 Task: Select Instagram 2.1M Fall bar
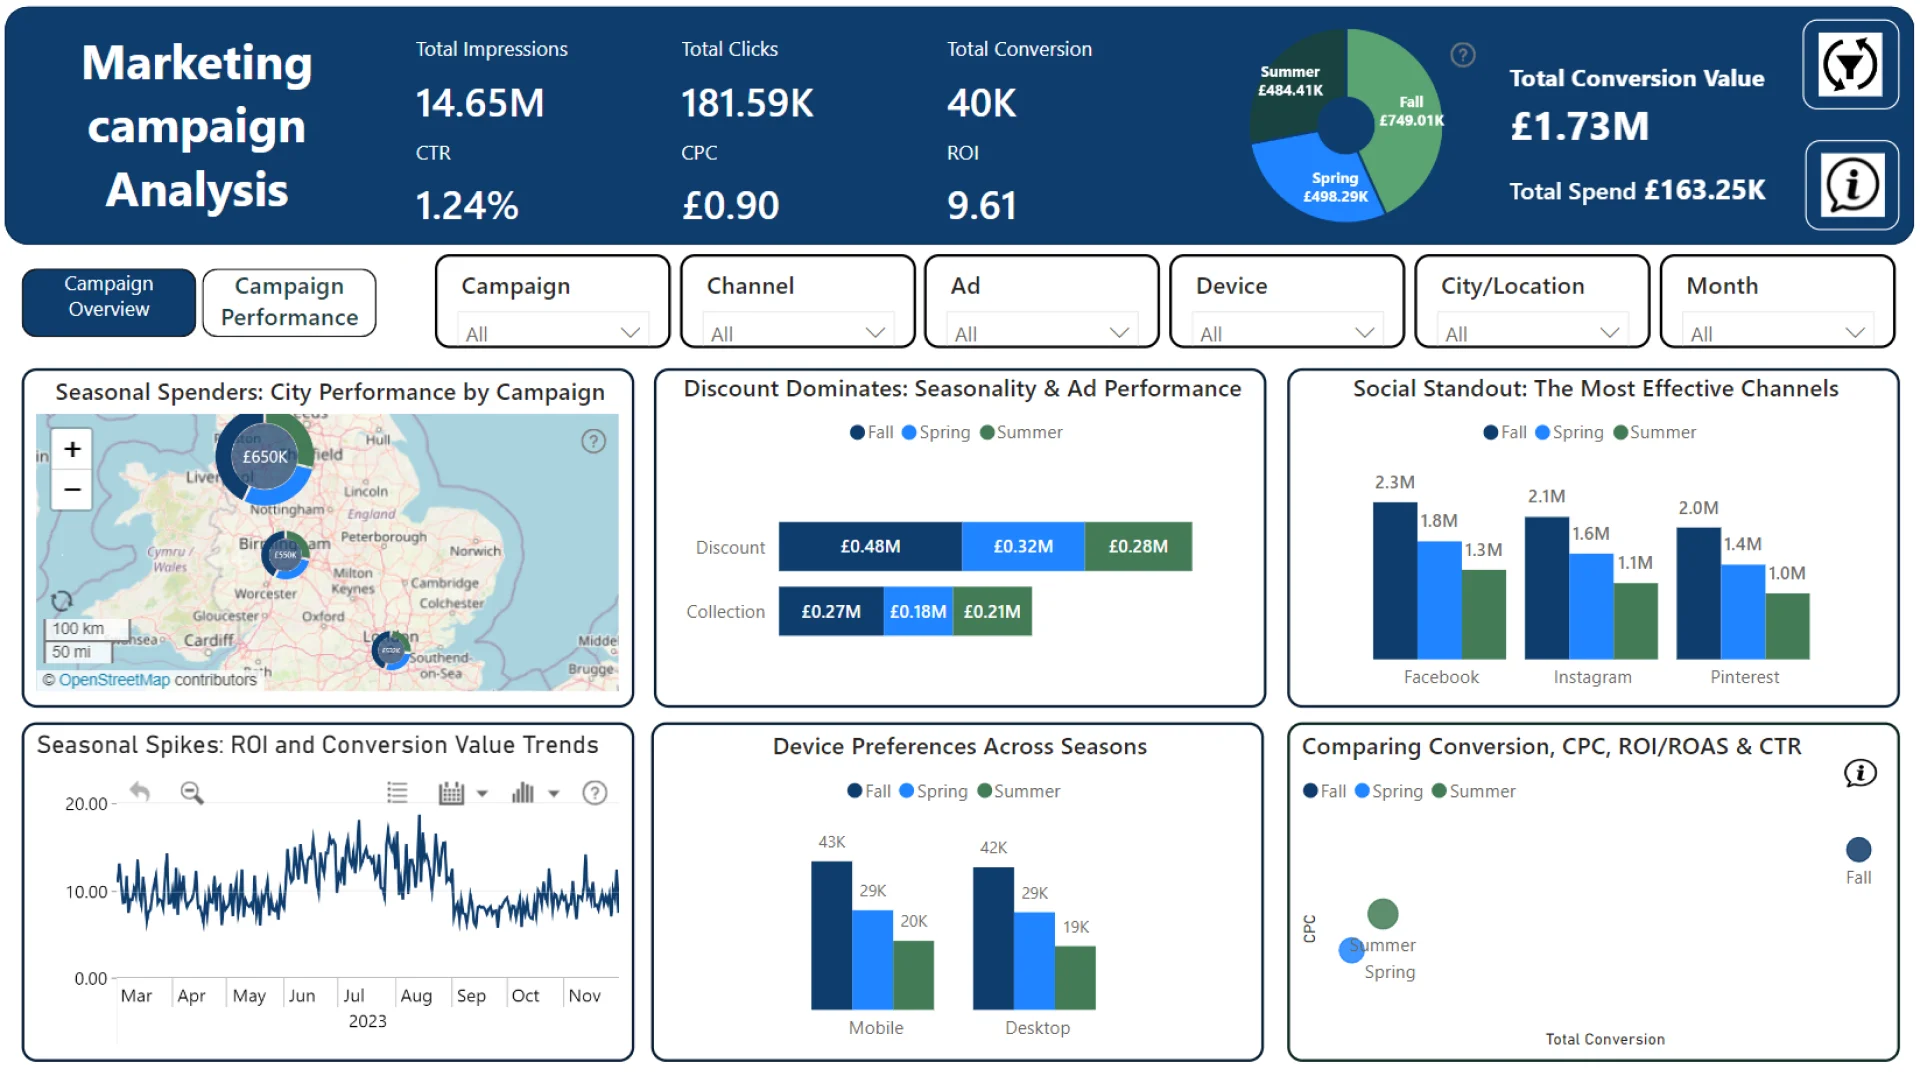click(1547, 588)
